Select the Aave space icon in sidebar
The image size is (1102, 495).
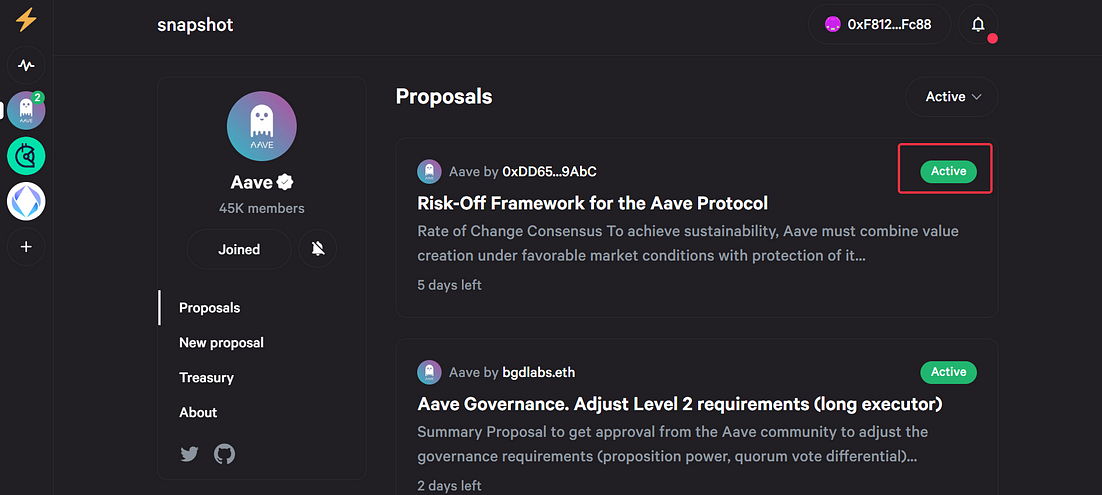[x=26, y=111]
